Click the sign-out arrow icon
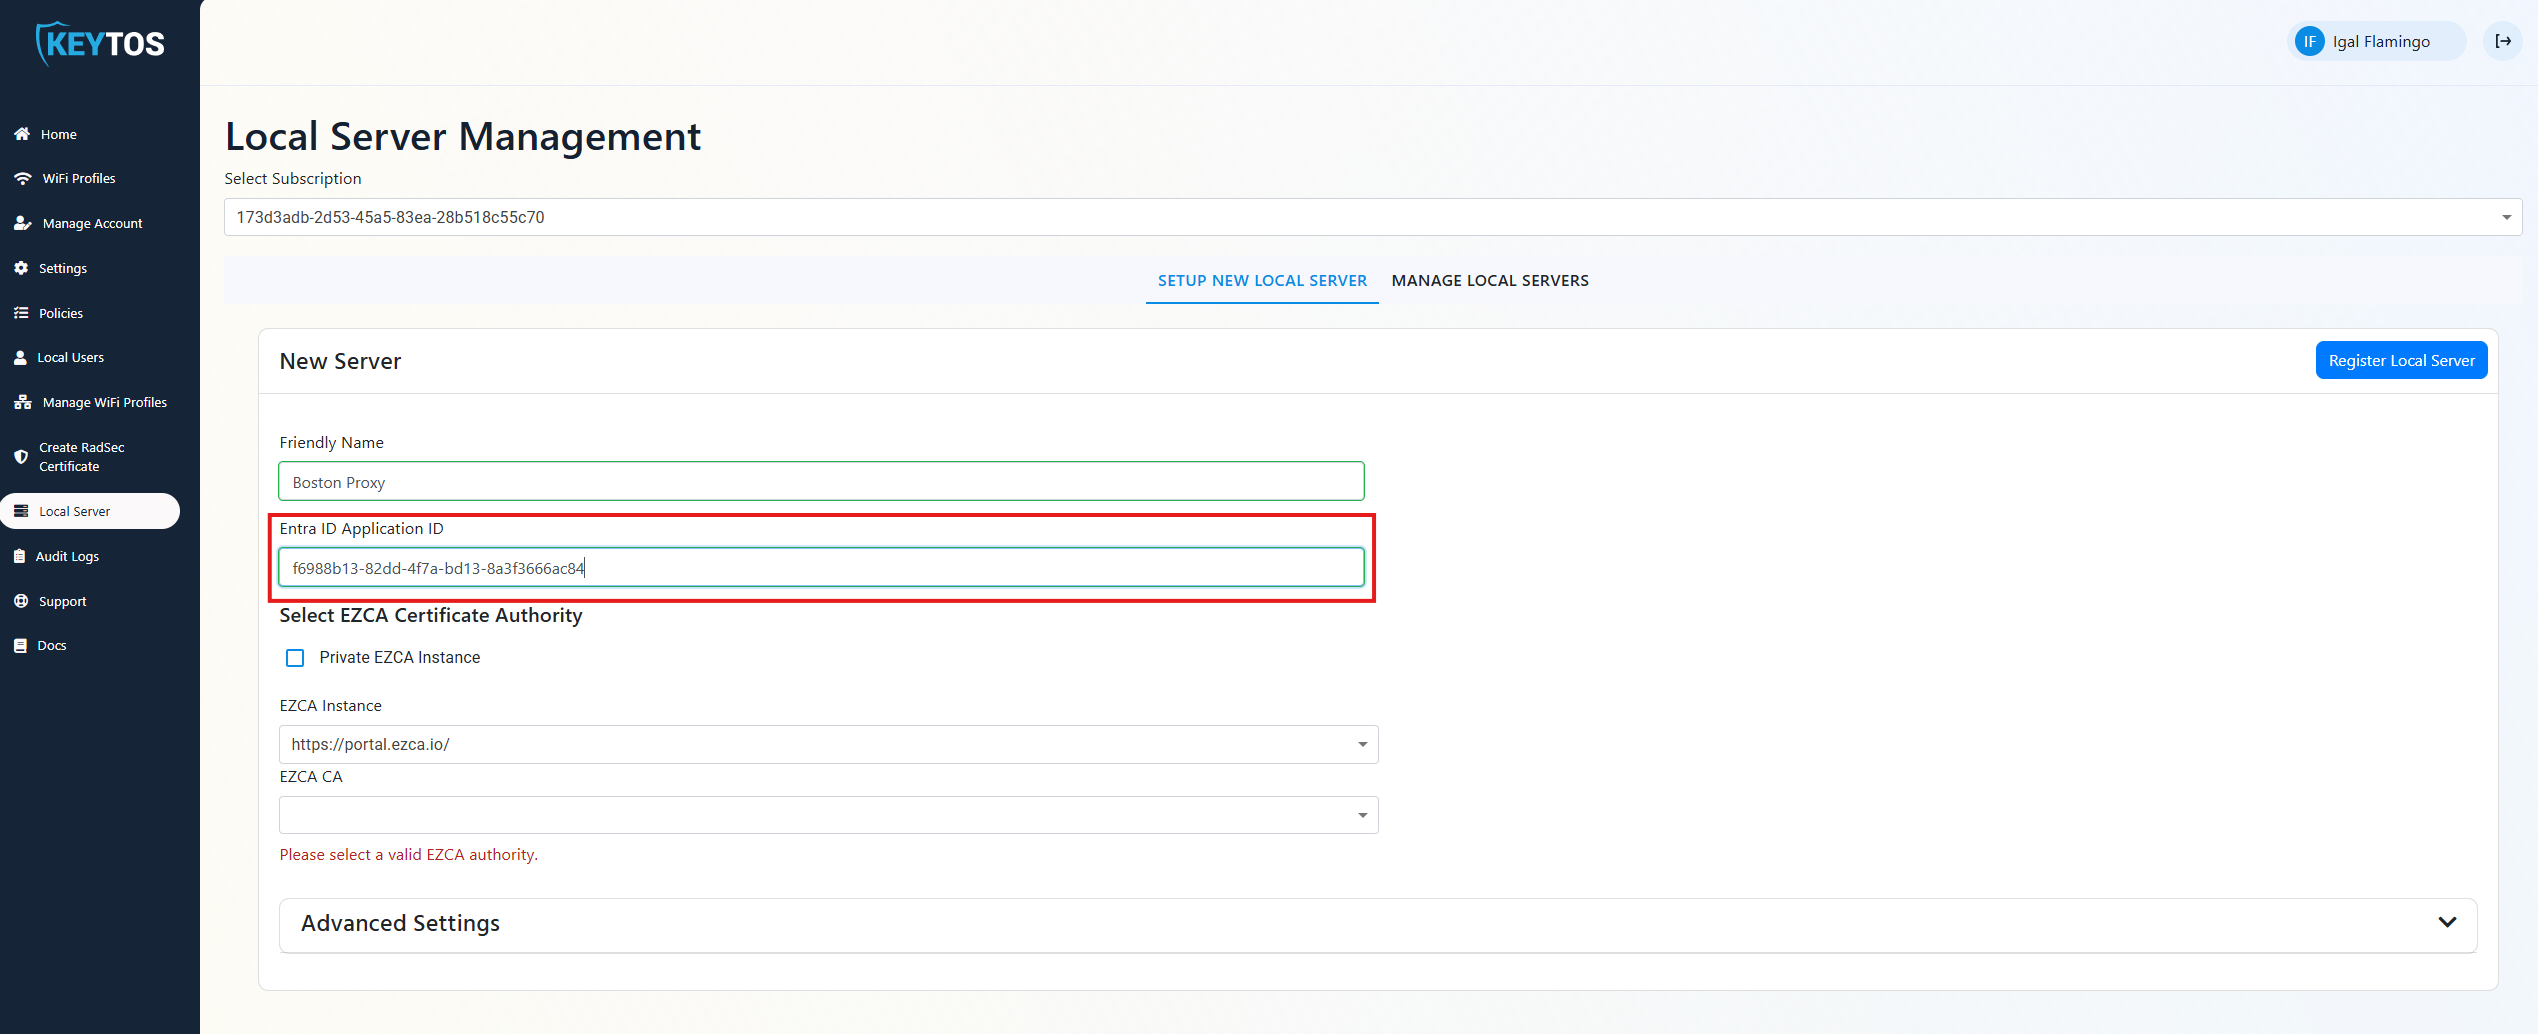 [2503, 41]
